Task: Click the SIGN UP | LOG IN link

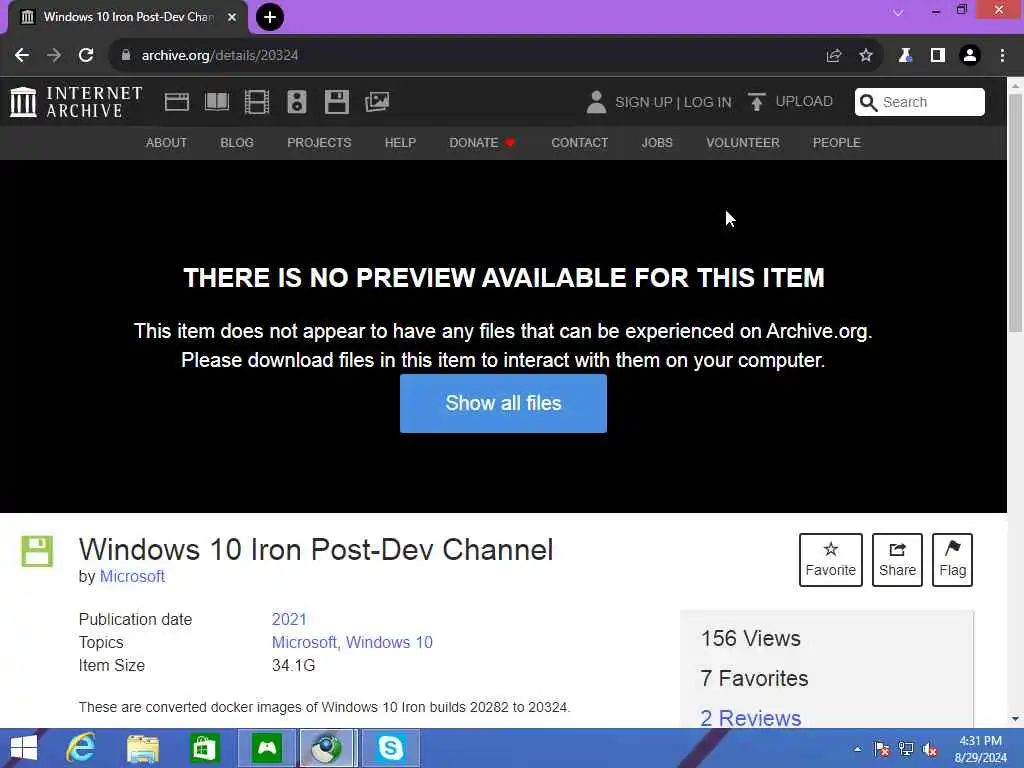Action: [x=673, y=103]
